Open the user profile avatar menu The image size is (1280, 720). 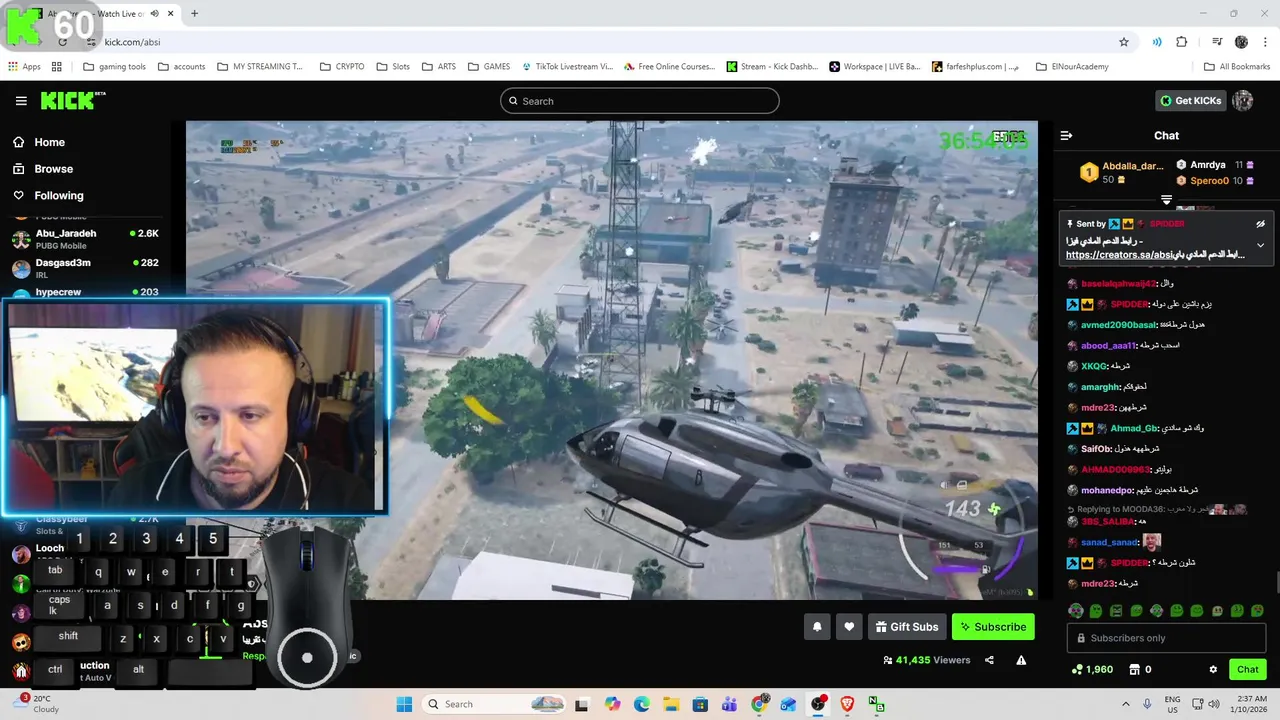[1243, 101]
